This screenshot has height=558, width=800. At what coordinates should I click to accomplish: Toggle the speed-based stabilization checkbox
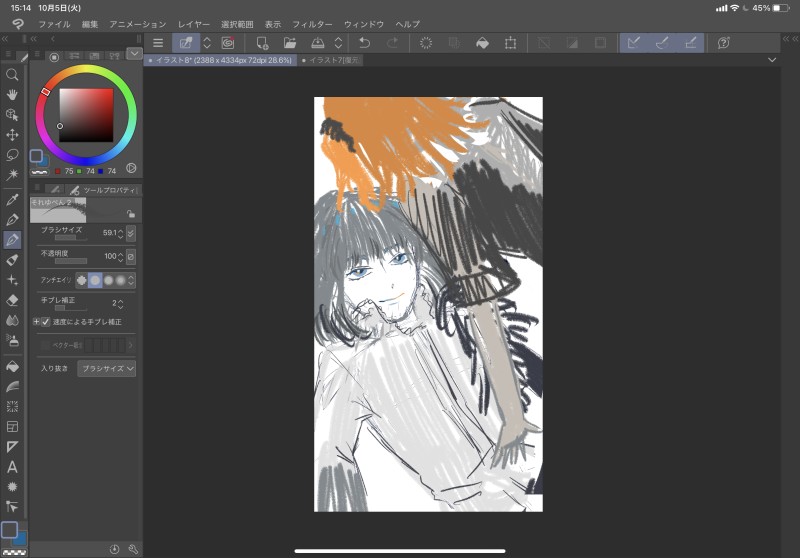pyautogui.click(x=45, y=322)
